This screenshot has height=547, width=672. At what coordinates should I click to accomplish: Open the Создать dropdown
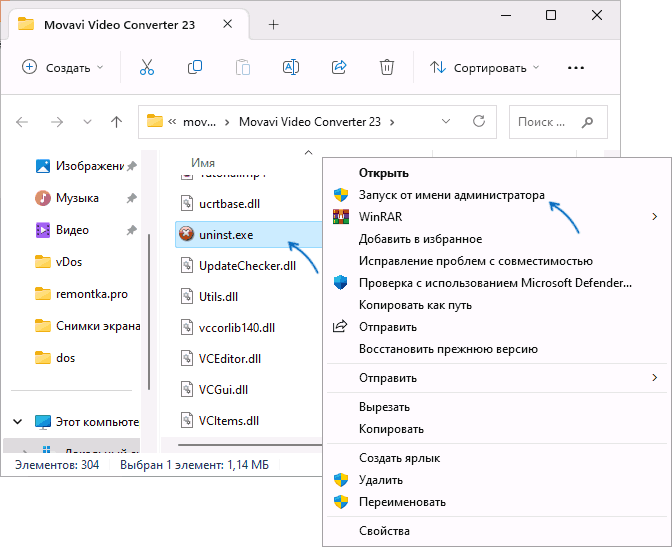pyautogui.click(x=63, y=67)
